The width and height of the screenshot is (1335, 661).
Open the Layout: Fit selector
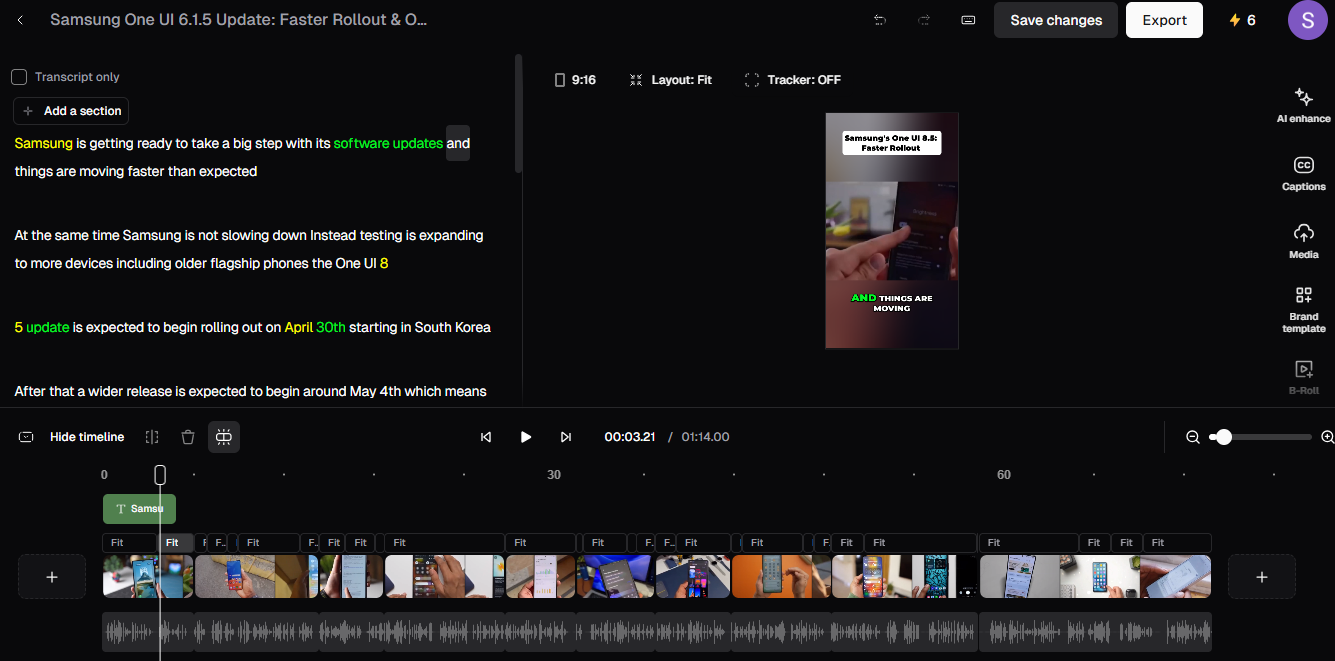coord(671,80)
